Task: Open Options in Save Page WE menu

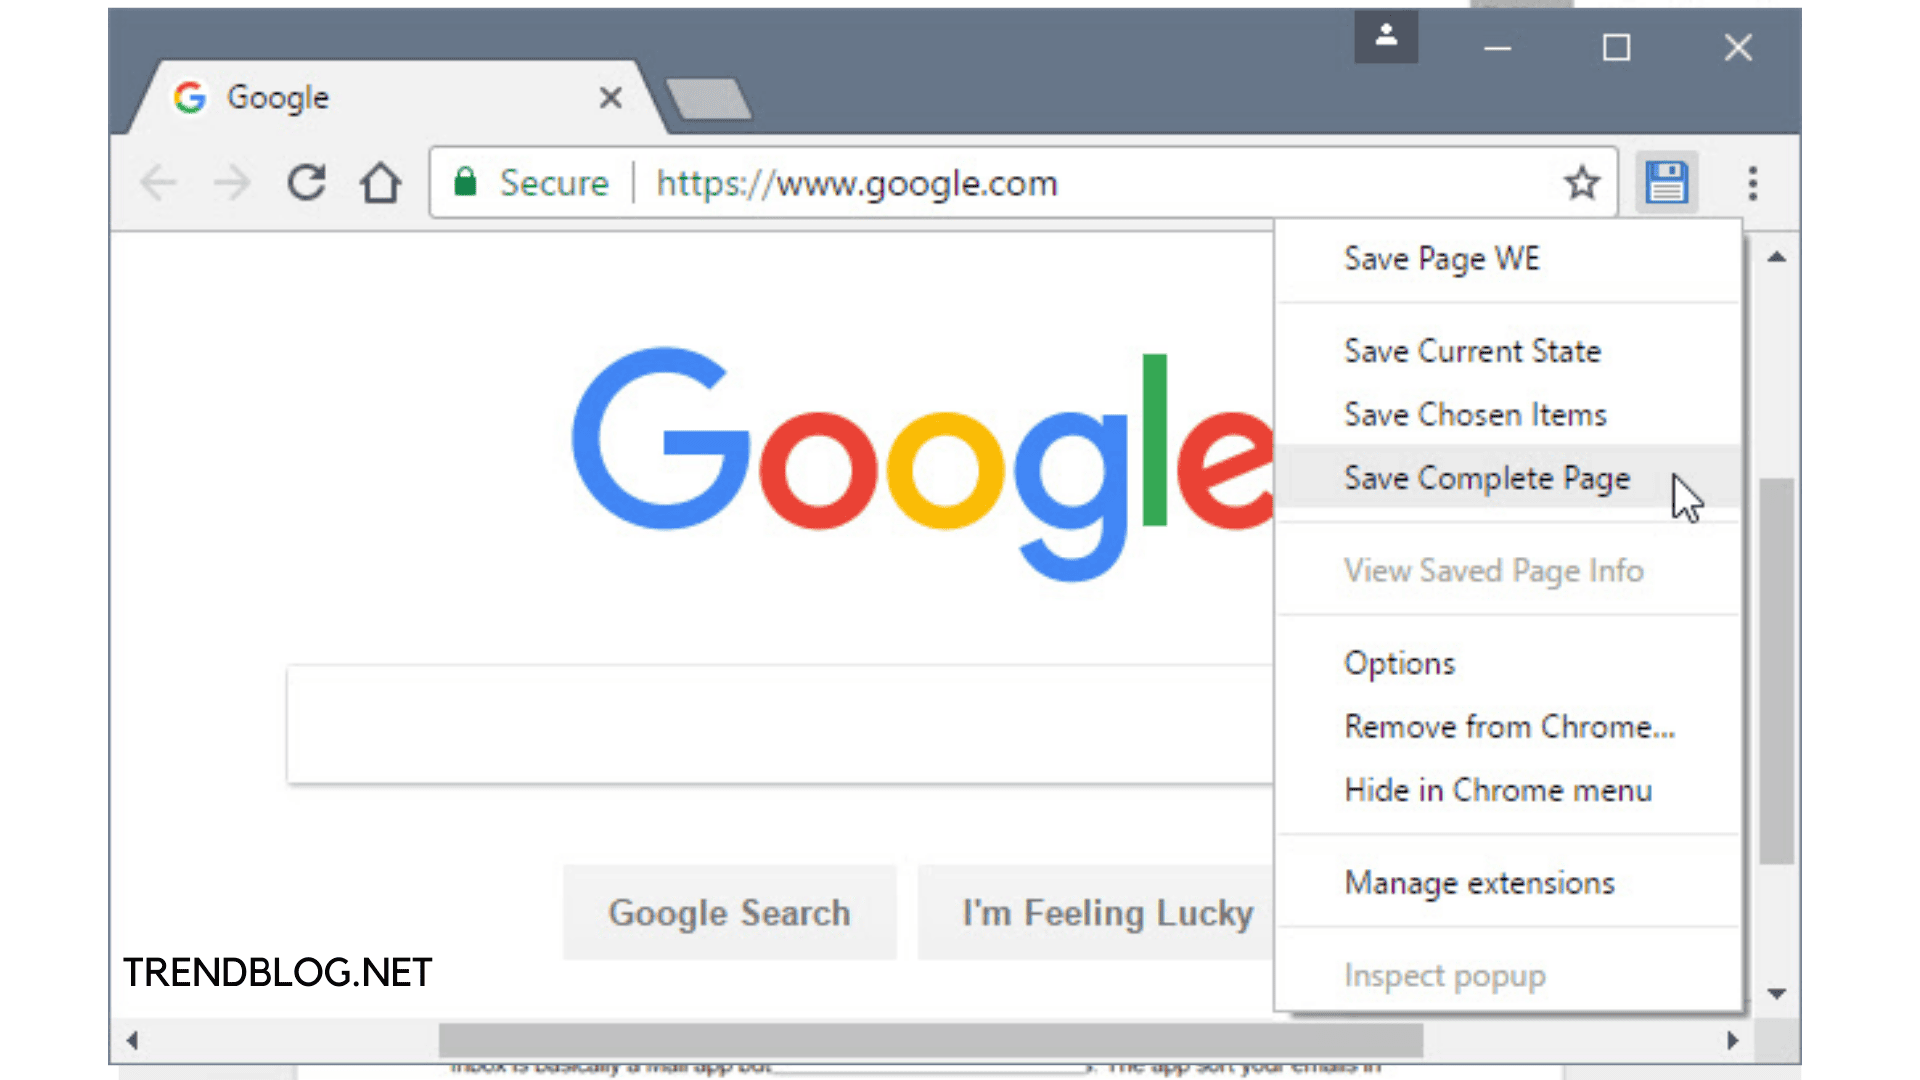Action: tap(1399, 662)
